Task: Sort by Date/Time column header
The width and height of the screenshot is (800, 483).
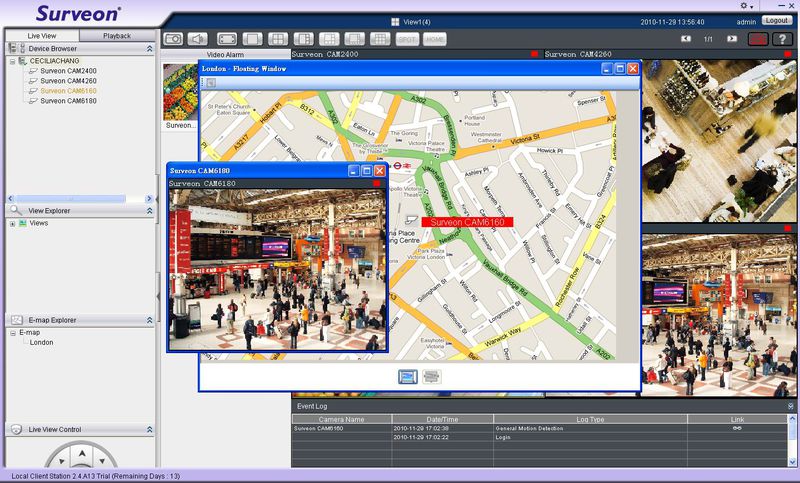Action: pyautogui.click(x=442, y=419)
